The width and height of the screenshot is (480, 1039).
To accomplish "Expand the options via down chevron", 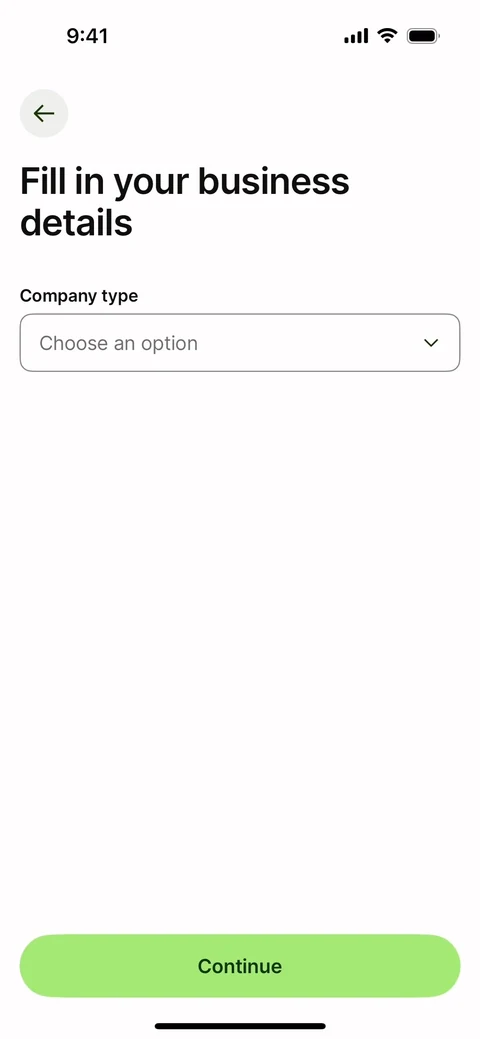I will point(431,343).
